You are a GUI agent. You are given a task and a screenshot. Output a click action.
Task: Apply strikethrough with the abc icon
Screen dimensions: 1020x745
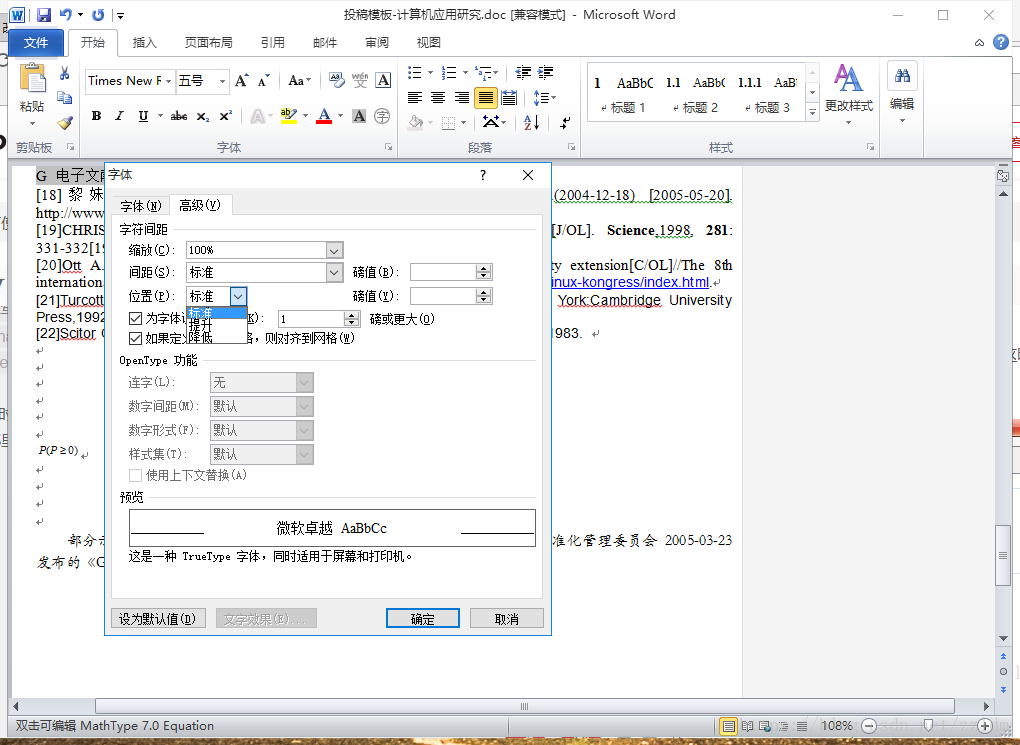[x=179, y=116]
